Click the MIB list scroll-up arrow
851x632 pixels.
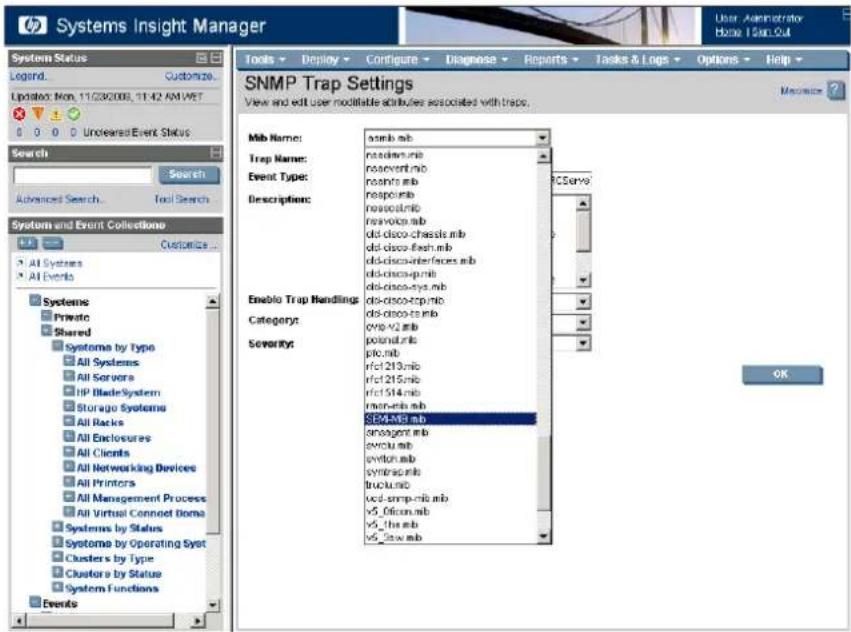544,156
